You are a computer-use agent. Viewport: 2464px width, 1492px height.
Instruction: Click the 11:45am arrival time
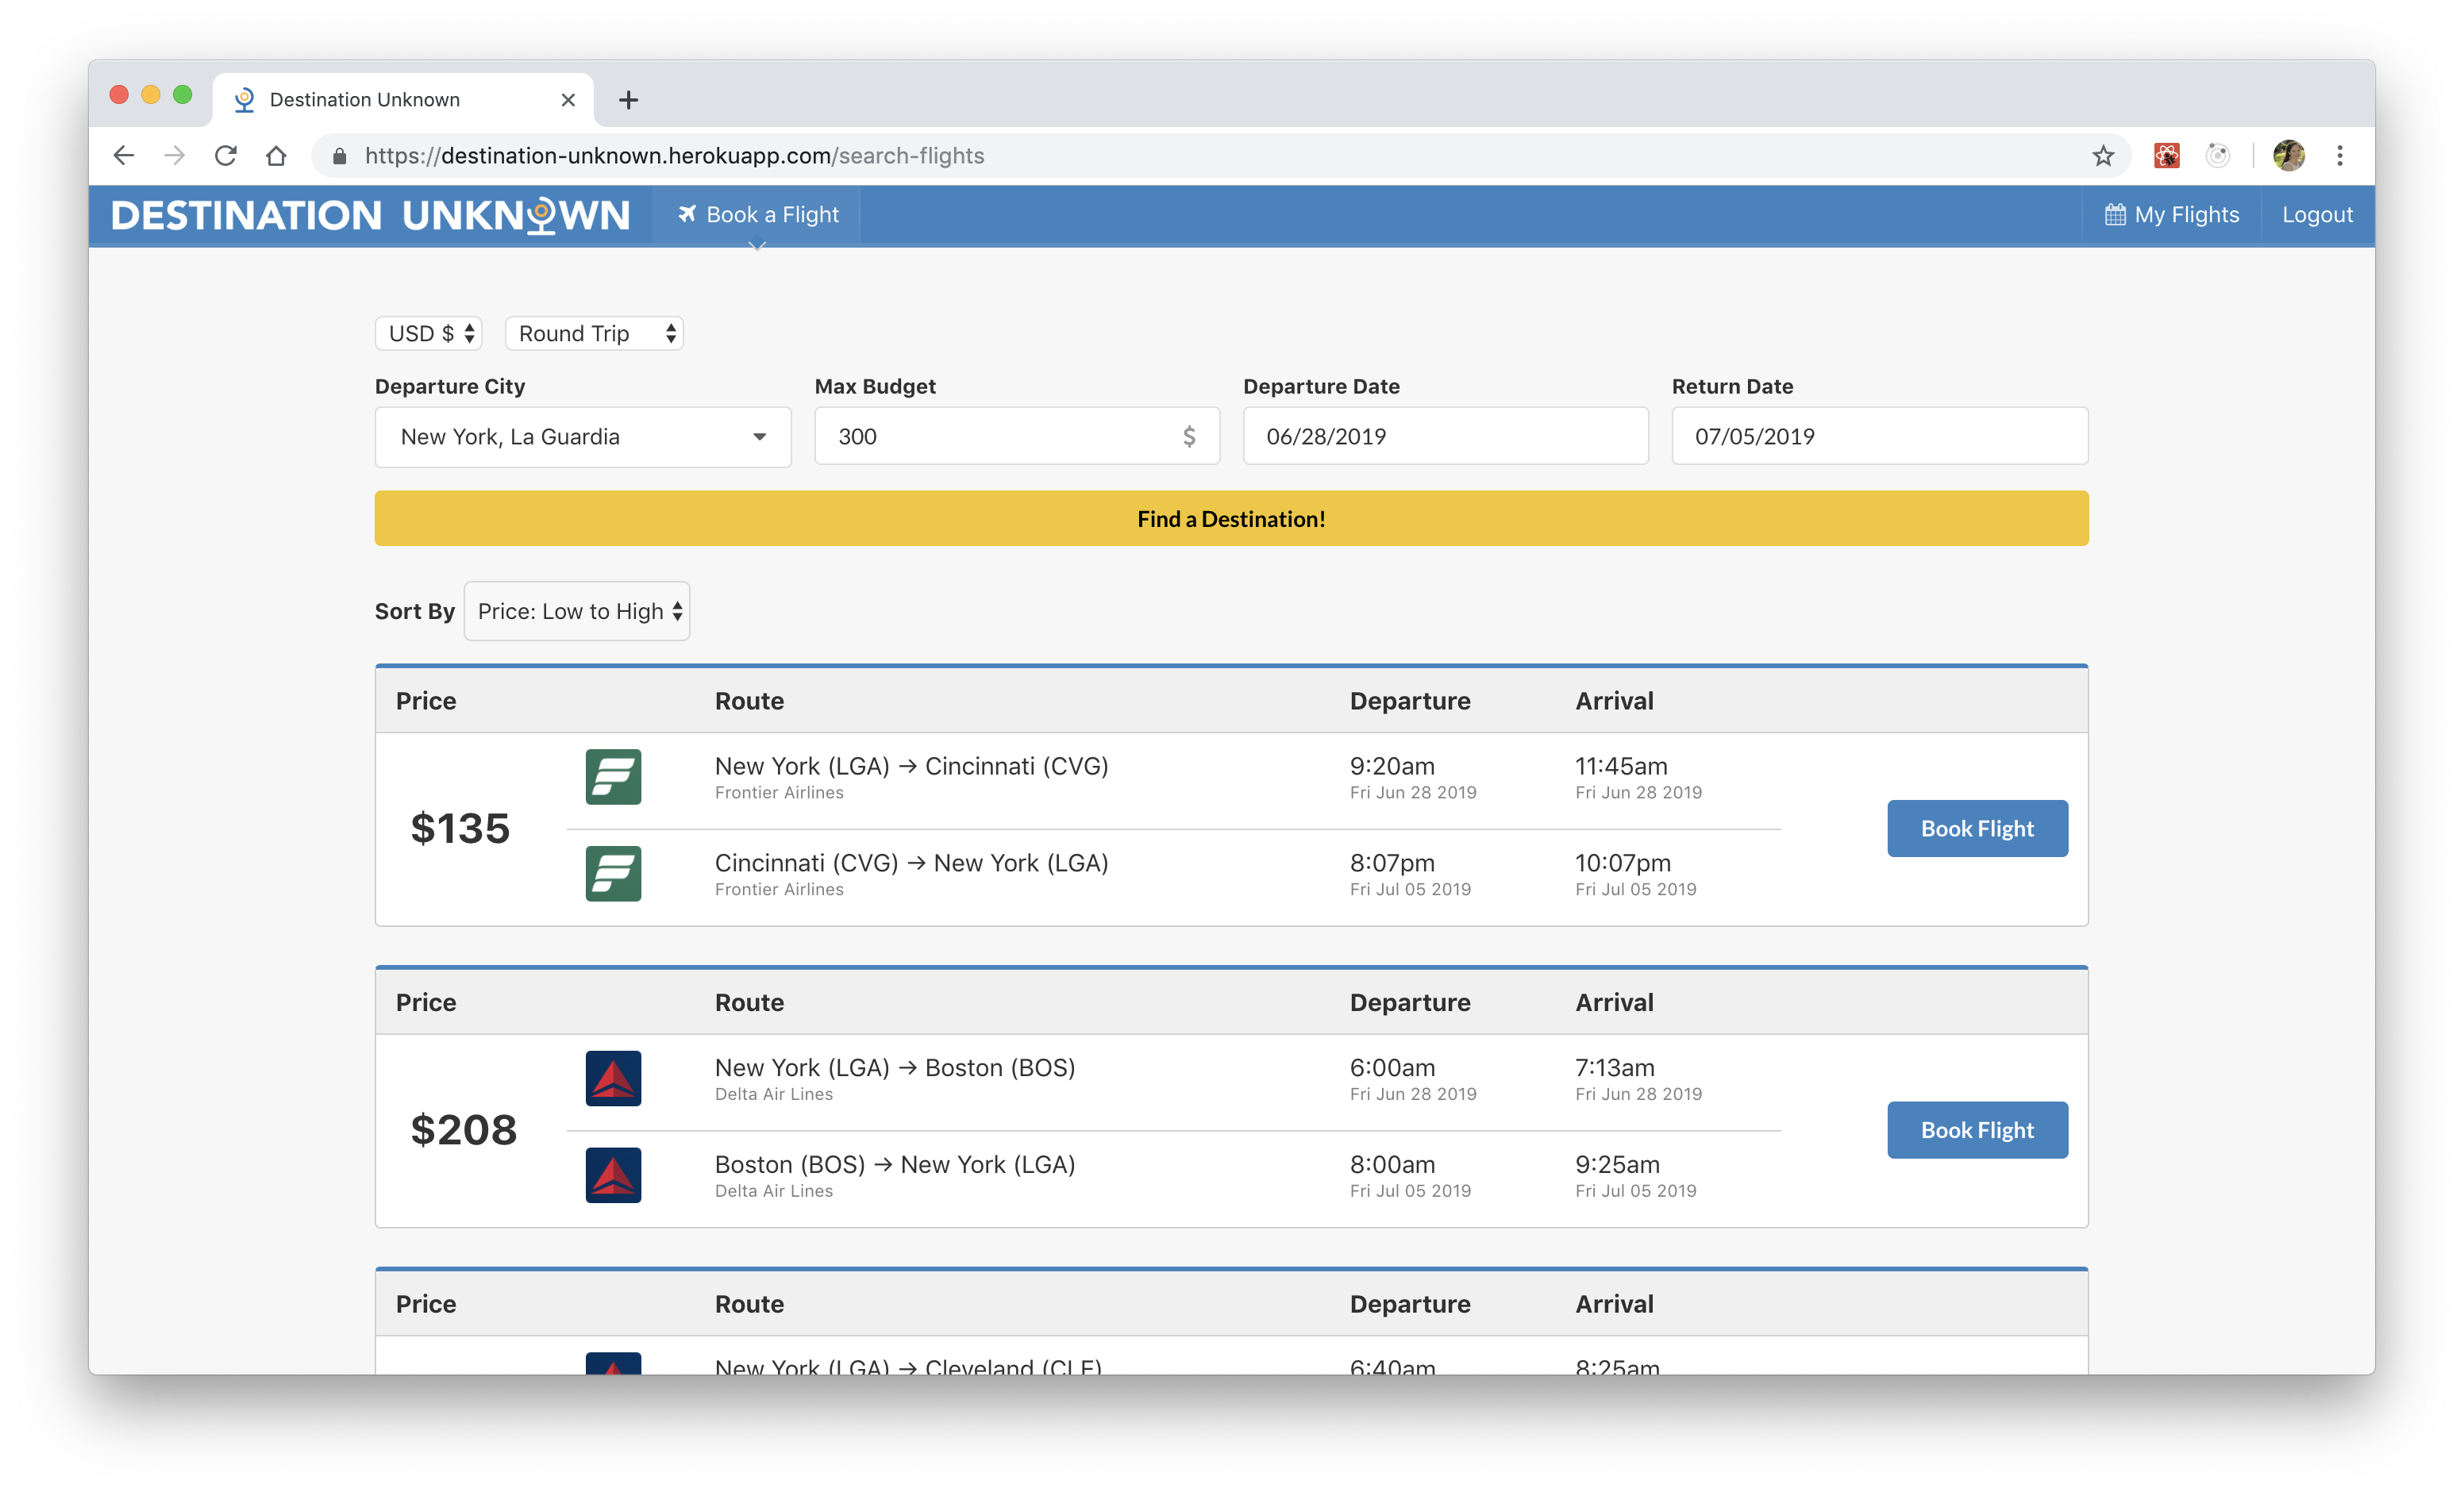(x=1621, y=766)
